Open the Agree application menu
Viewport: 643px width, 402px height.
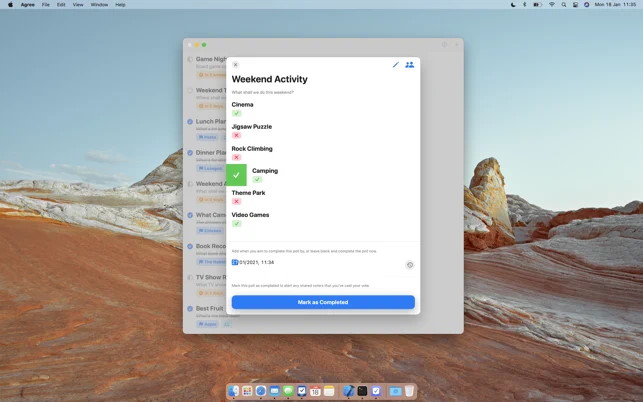(x=27, y=5)
